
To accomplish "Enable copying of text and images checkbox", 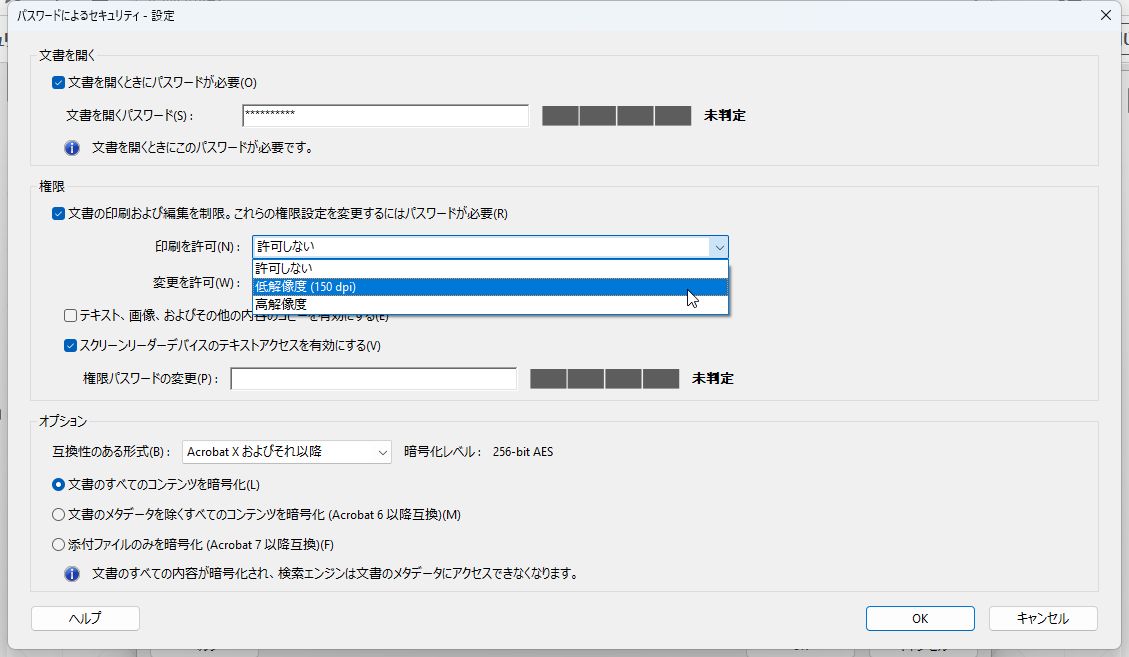I will pyautogui.click(x=69, y=316).
